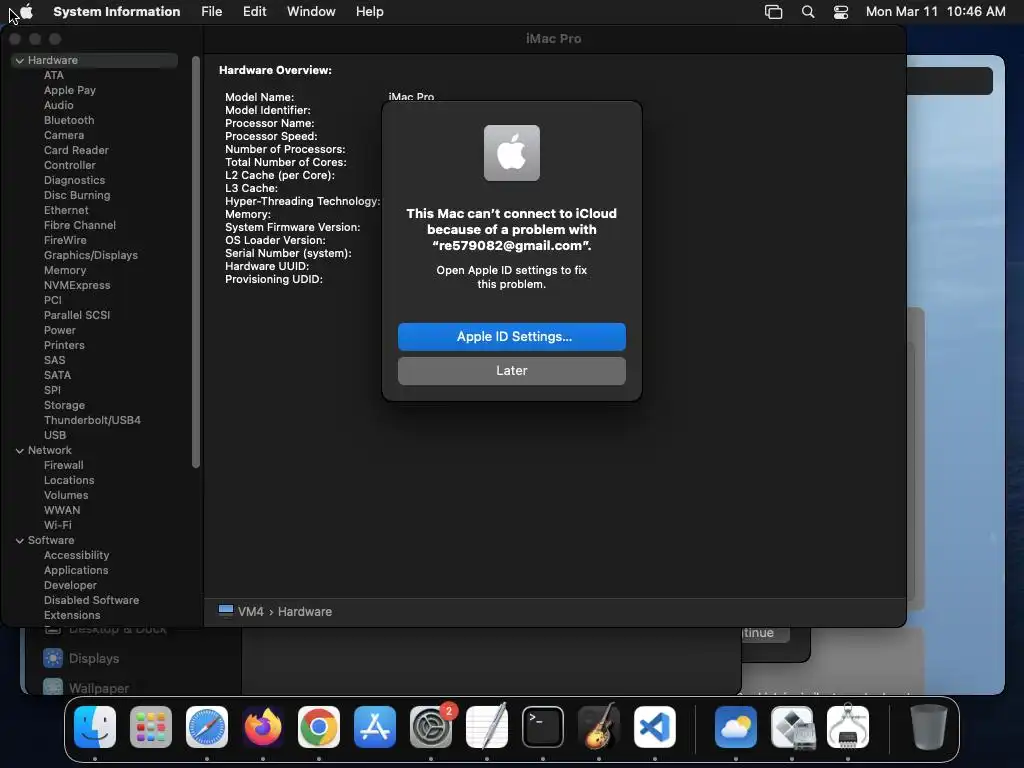Viewport: 1024px width, 768px height.
Task: Select Apple Pay in the sidebar
Action: (70, 90)
